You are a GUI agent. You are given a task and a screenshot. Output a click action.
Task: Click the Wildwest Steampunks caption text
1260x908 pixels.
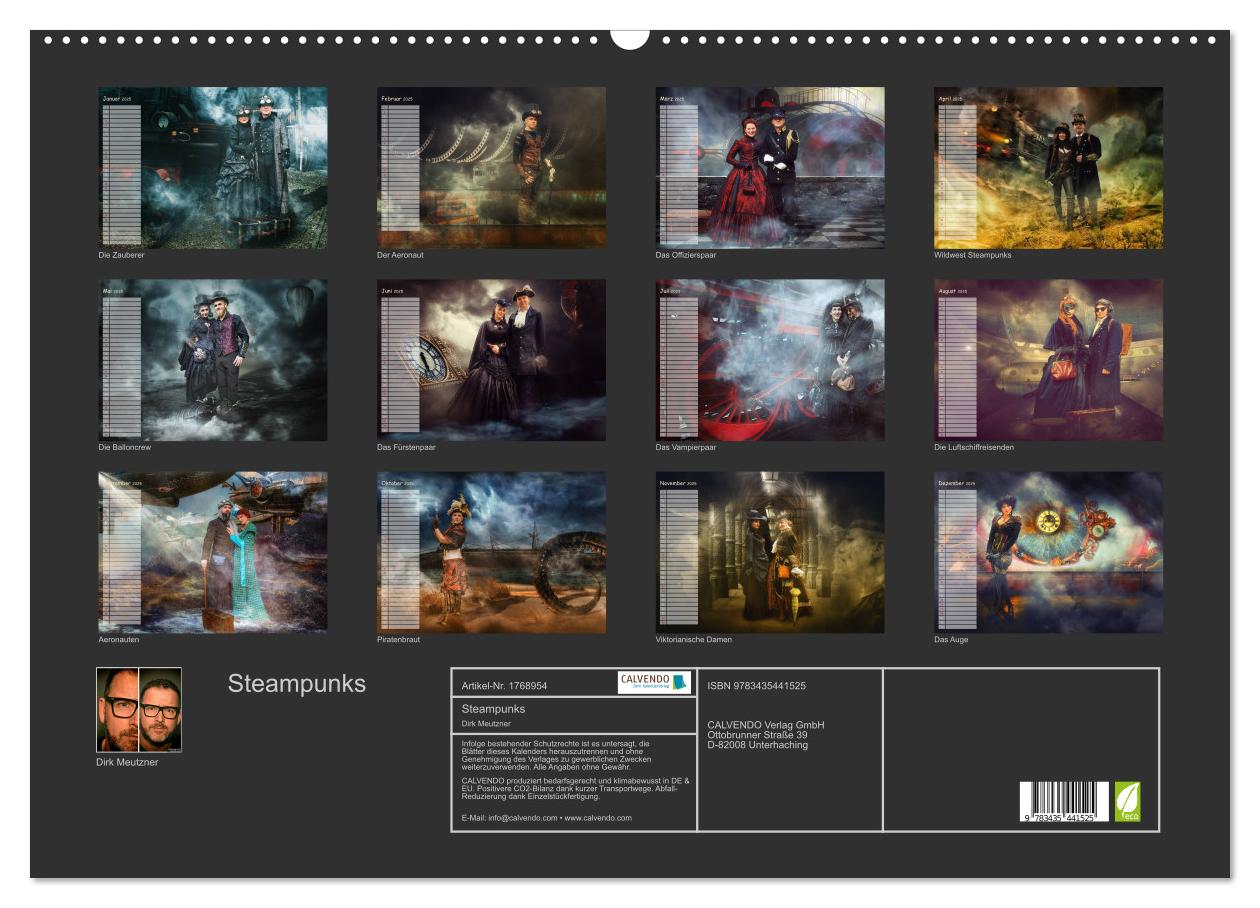tap(973, 255)
